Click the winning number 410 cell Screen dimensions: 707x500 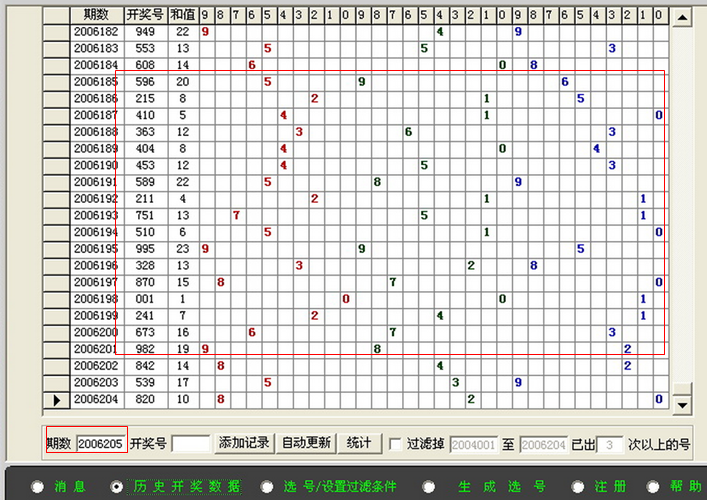146,115
